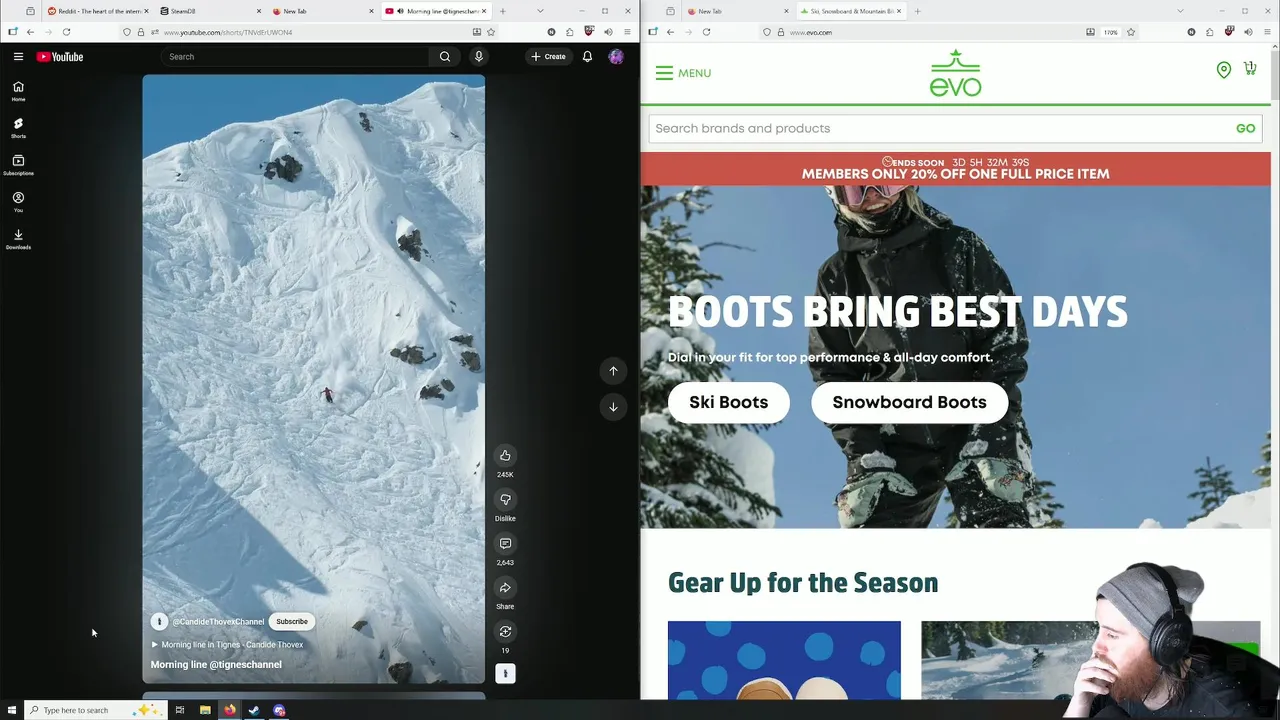Open Firefox menu in evo window
Screen dimensions: 1280x720
tap(1267, 32)
